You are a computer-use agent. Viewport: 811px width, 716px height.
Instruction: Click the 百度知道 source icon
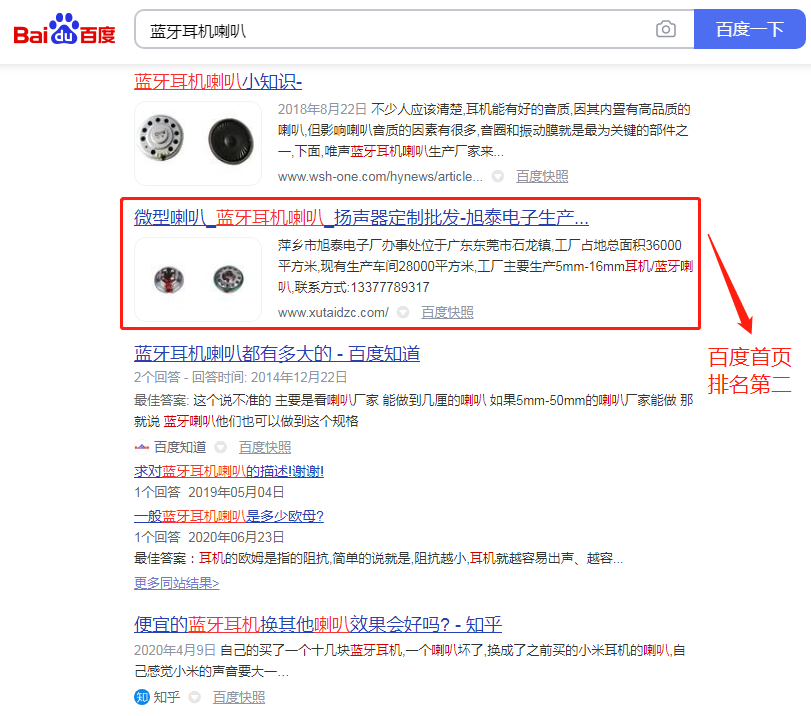(x=142, y=447)
